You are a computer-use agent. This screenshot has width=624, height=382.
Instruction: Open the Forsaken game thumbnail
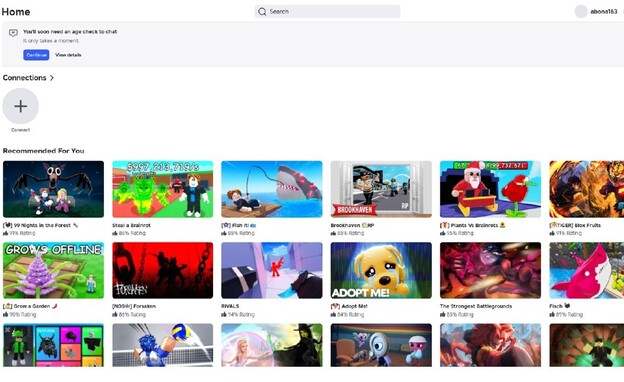click(x=162, y=270)
